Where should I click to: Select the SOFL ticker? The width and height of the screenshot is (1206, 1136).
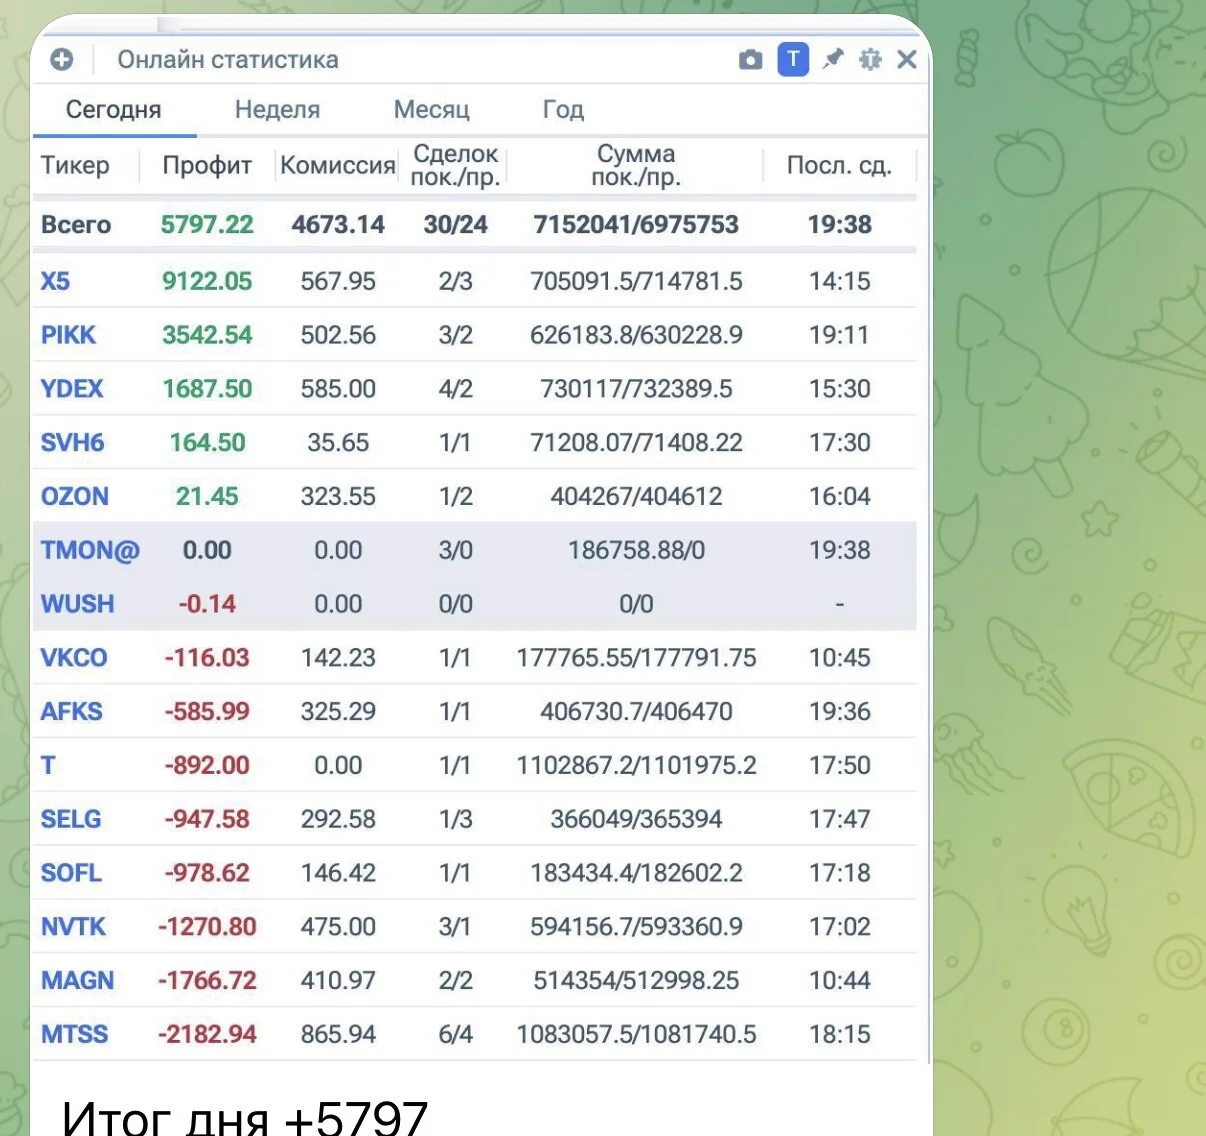click(x=71, y=873)
